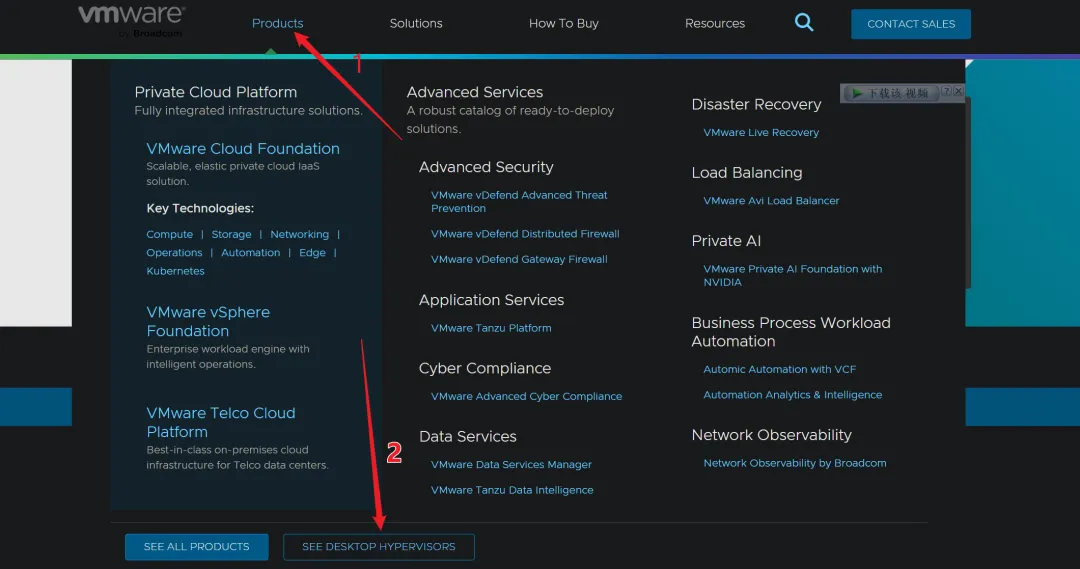Click the VMware logo
The width and height of the screenshot is (1080, 569).
tap(131, 18)
